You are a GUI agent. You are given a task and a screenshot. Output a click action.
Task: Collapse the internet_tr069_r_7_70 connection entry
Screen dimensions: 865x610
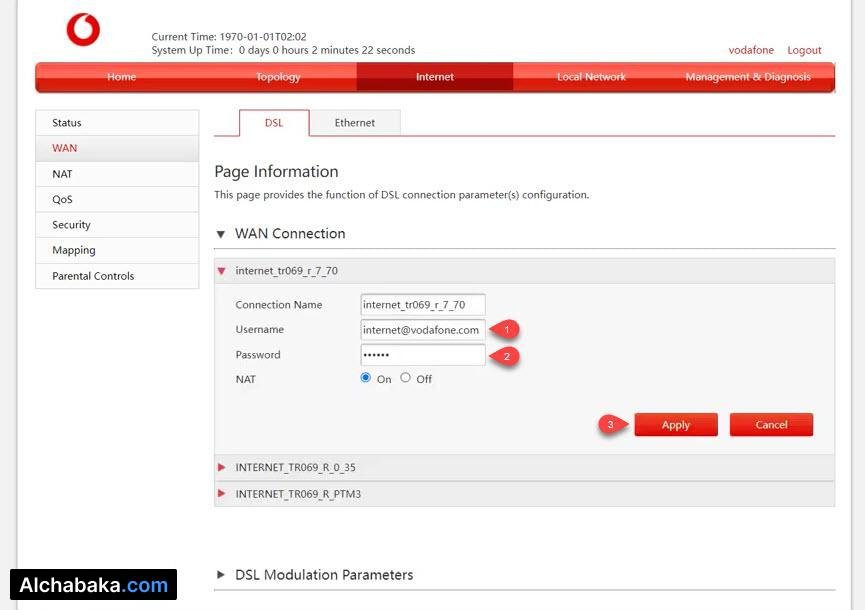[221, 270]
